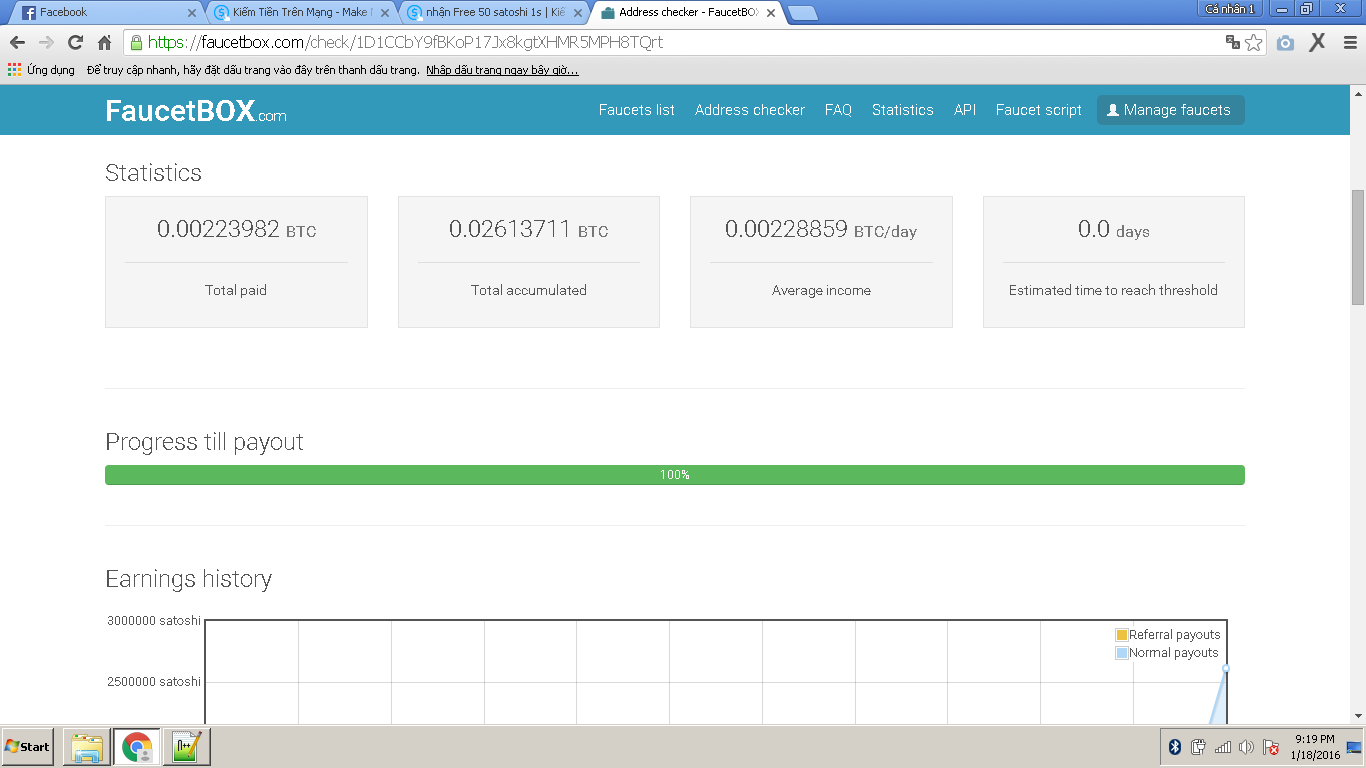Viewport: 1366px width, 768px height.
Task: Click the 2500000 satoshi axis label
Action: [154, 682]
